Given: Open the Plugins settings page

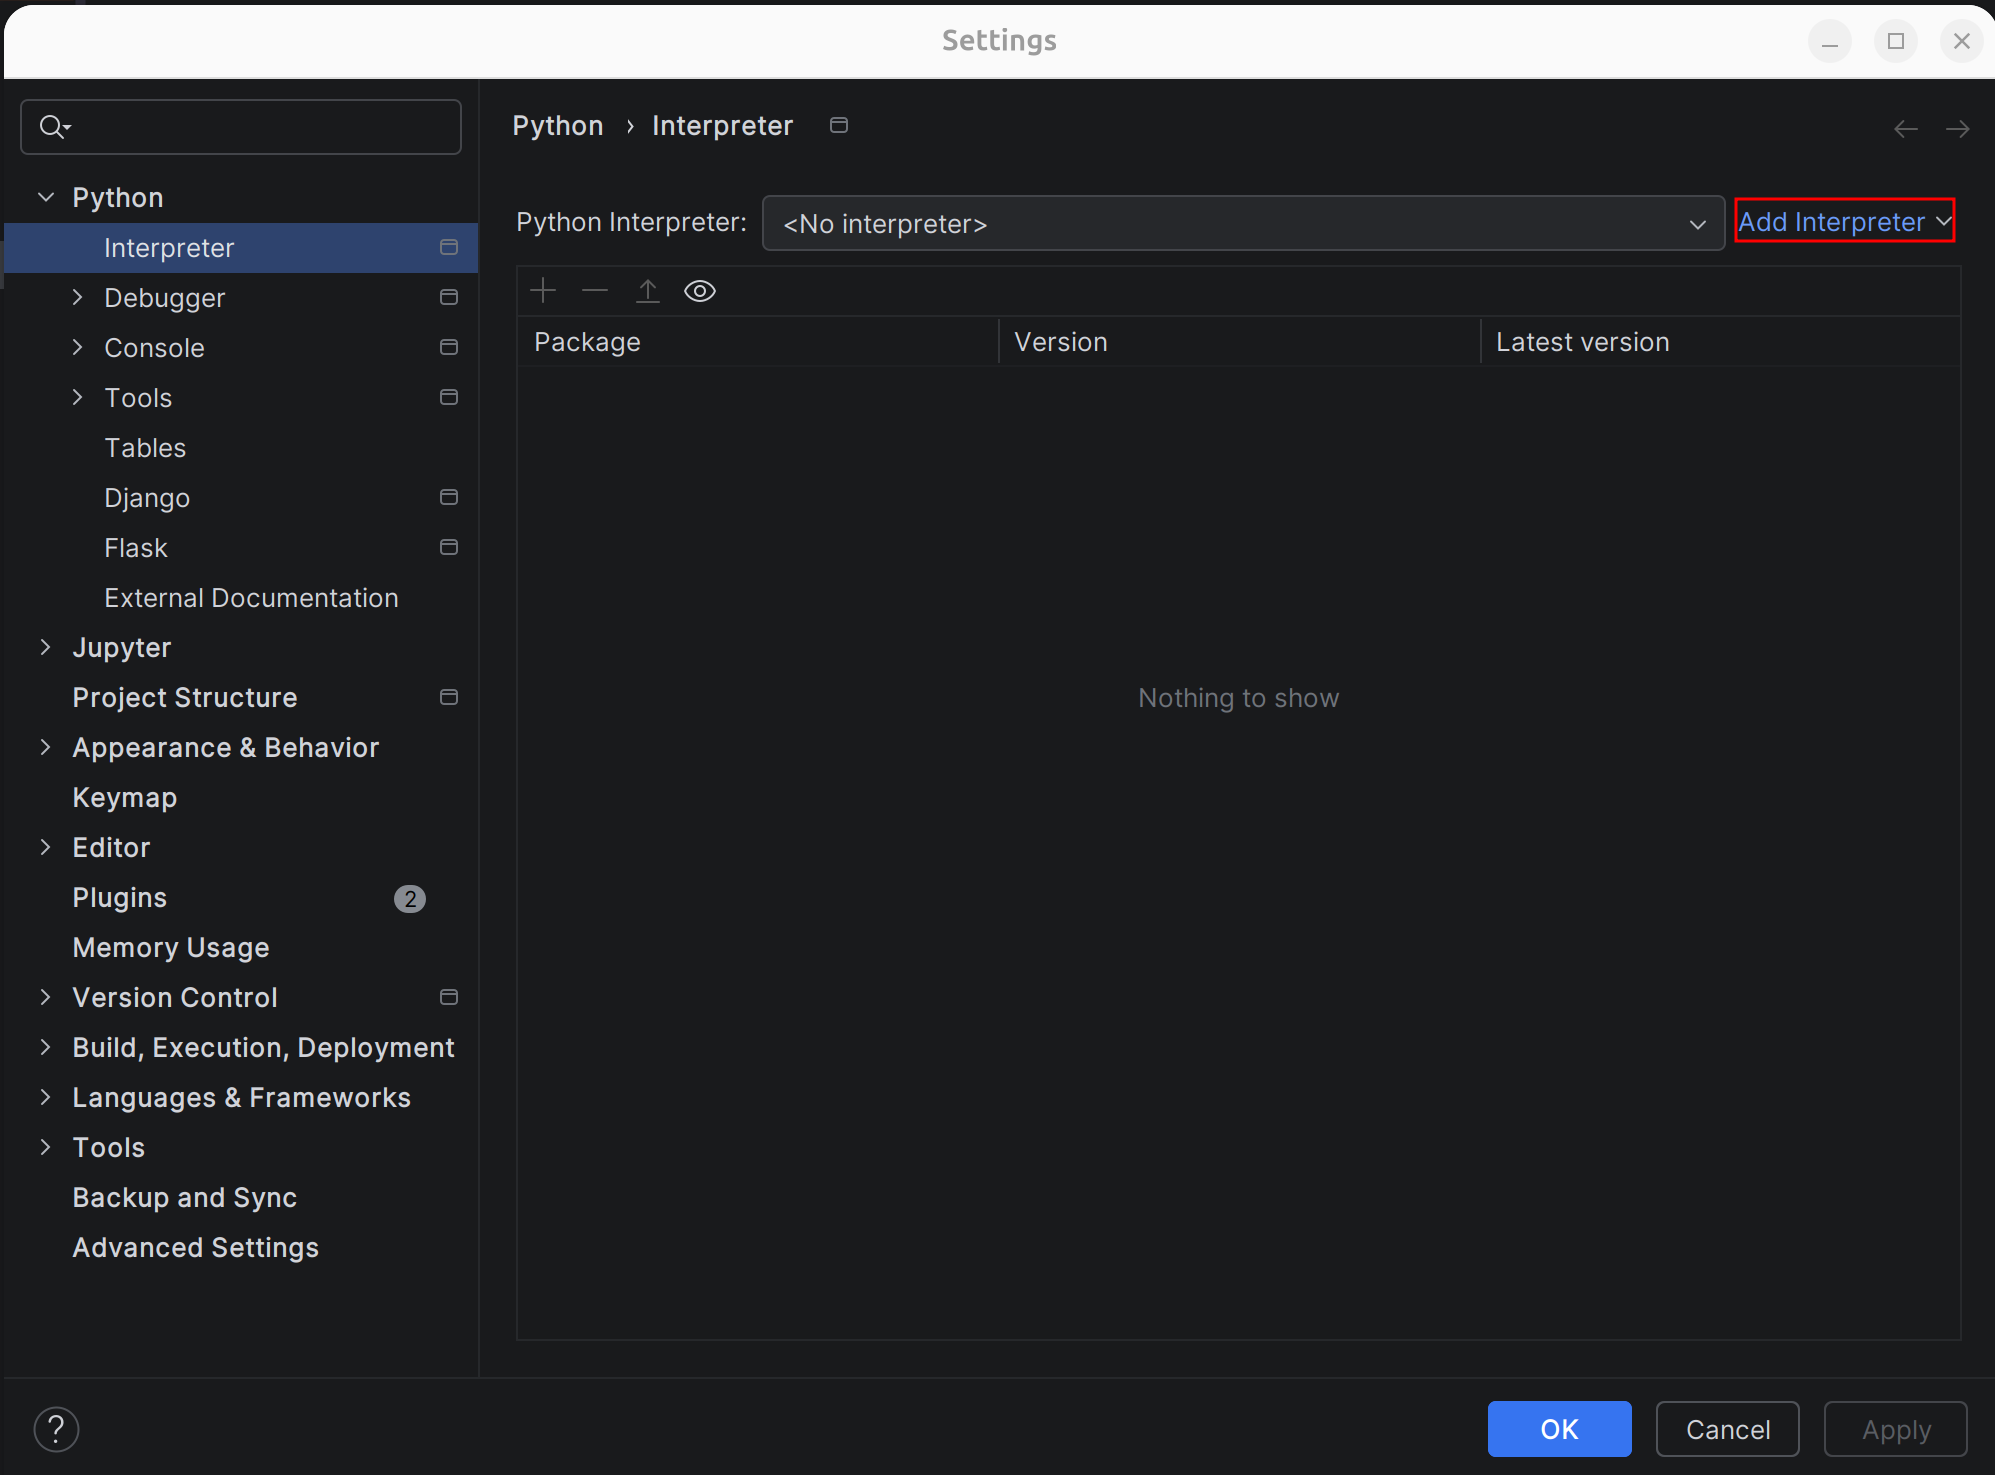Looking at the screenshot, I should coord(119,897).
